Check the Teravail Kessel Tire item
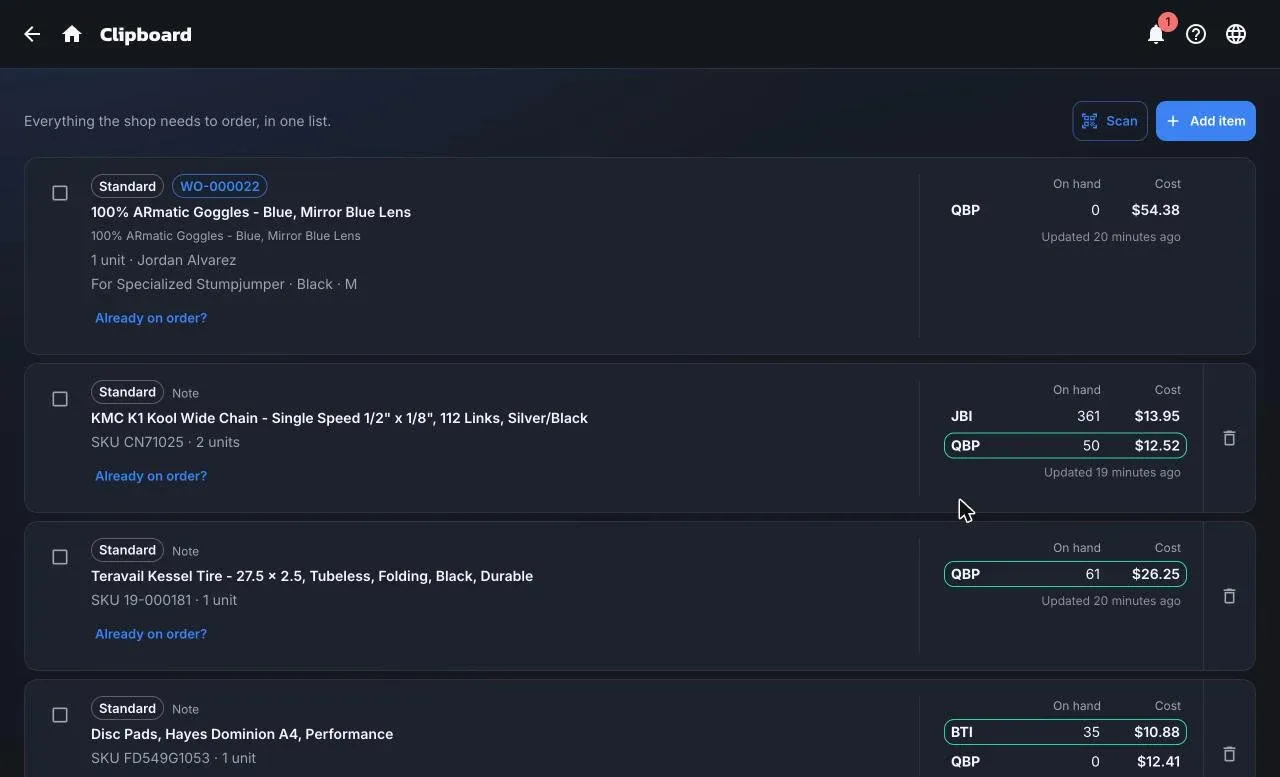Screen dimensions: 1280x777 [x=60, y=557]
